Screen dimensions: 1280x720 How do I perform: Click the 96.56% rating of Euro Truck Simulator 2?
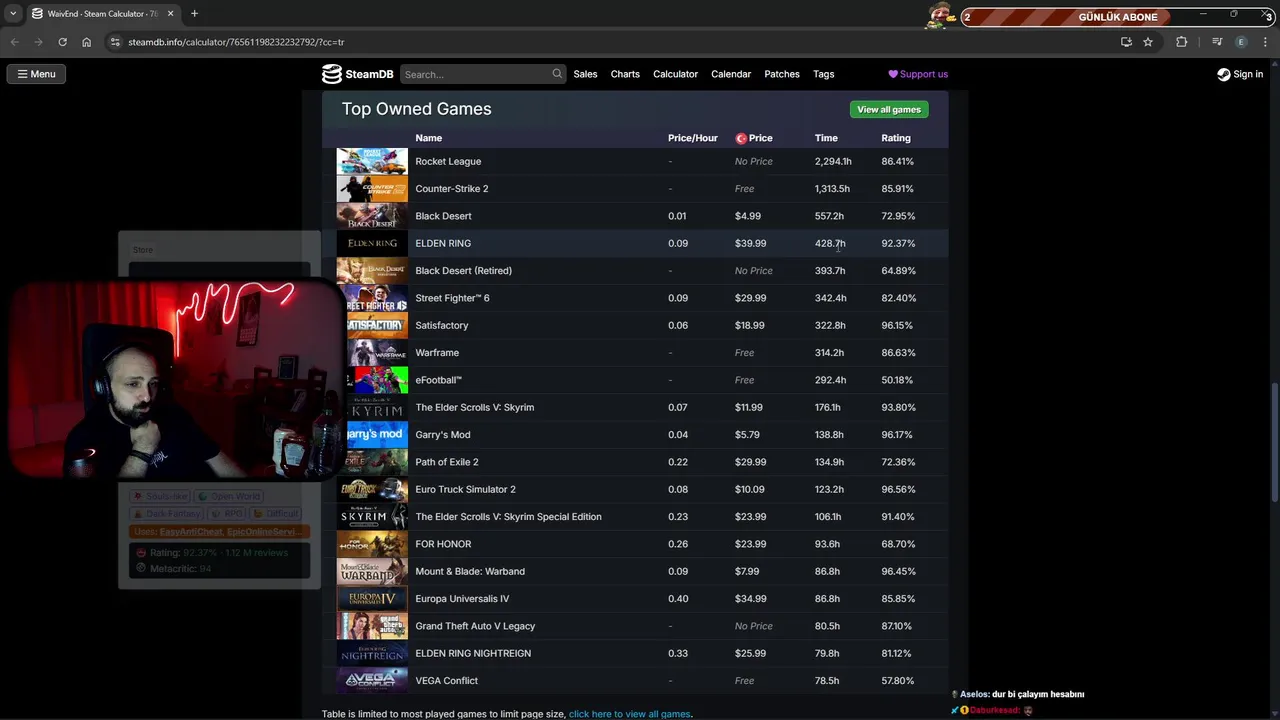point(898,489)
